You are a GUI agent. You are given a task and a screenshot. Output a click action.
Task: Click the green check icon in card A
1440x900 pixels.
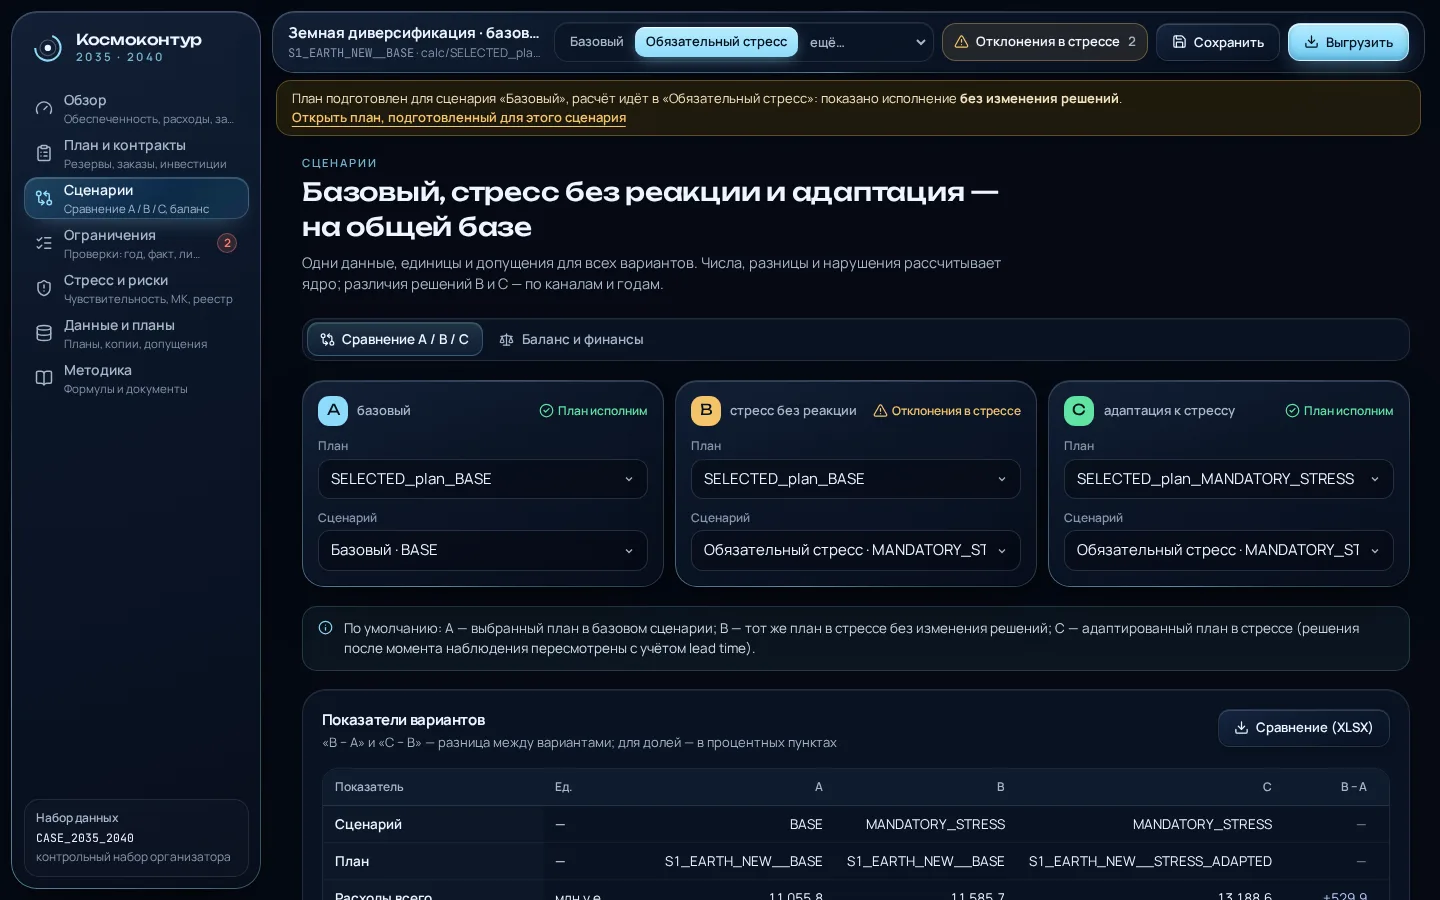[x=546, y=411]
